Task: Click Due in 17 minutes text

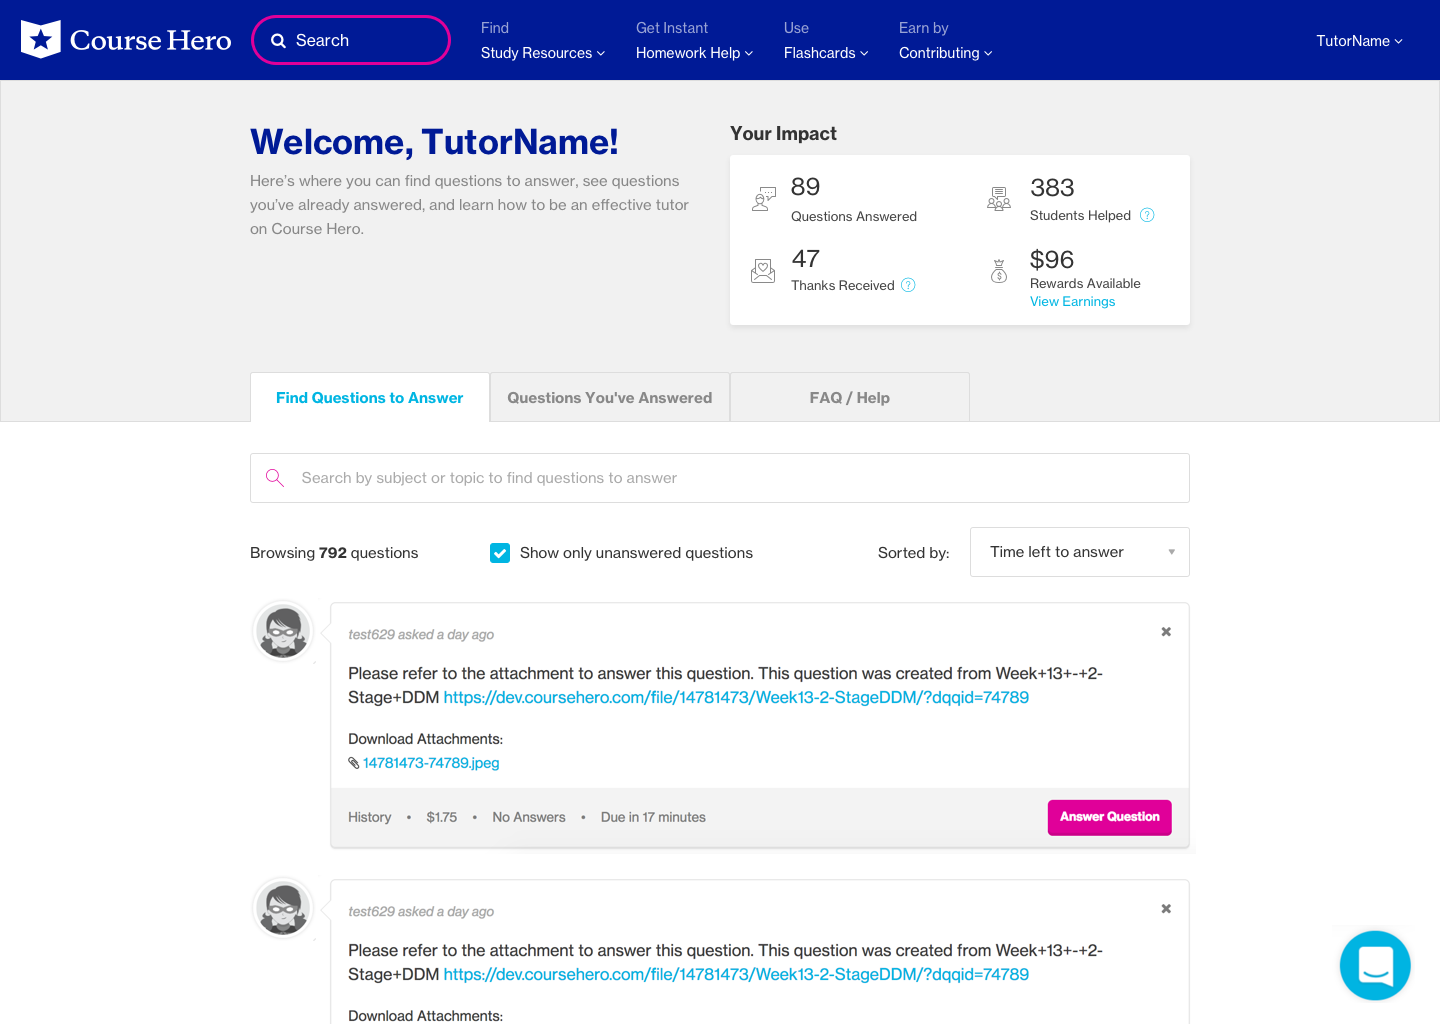Action: point(653,818)
